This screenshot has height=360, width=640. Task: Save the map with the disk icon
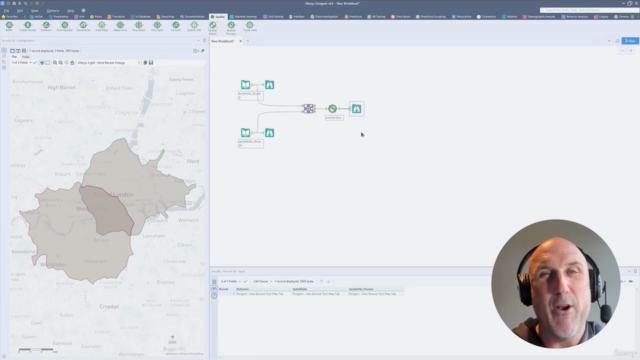[151, 63]
